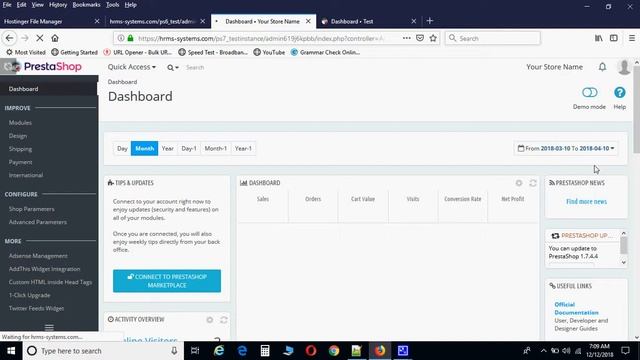Show sidebars icon in toolbar
Viewport: 640px width, 360px height.
tap(613, 38)
